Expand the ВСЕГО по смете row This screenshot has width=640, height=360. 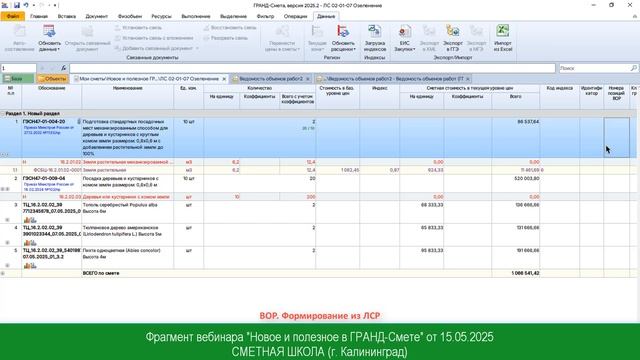(x=3, y=273)
